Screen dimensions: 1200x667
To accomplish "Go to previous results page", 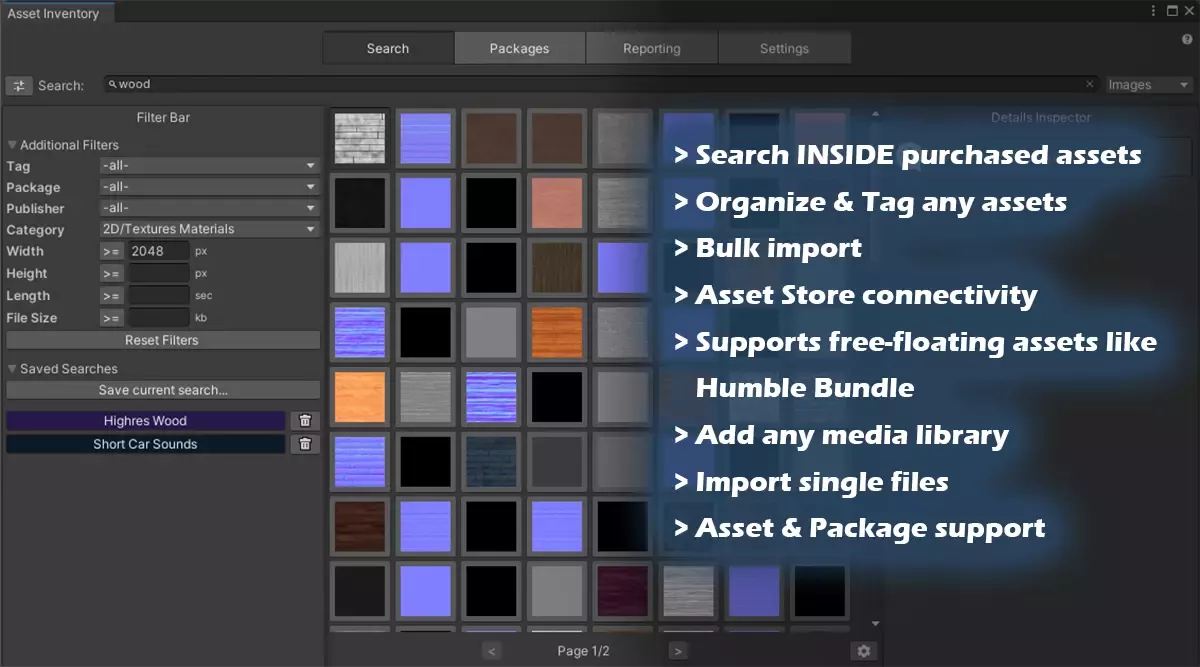I will coord(491,651).
